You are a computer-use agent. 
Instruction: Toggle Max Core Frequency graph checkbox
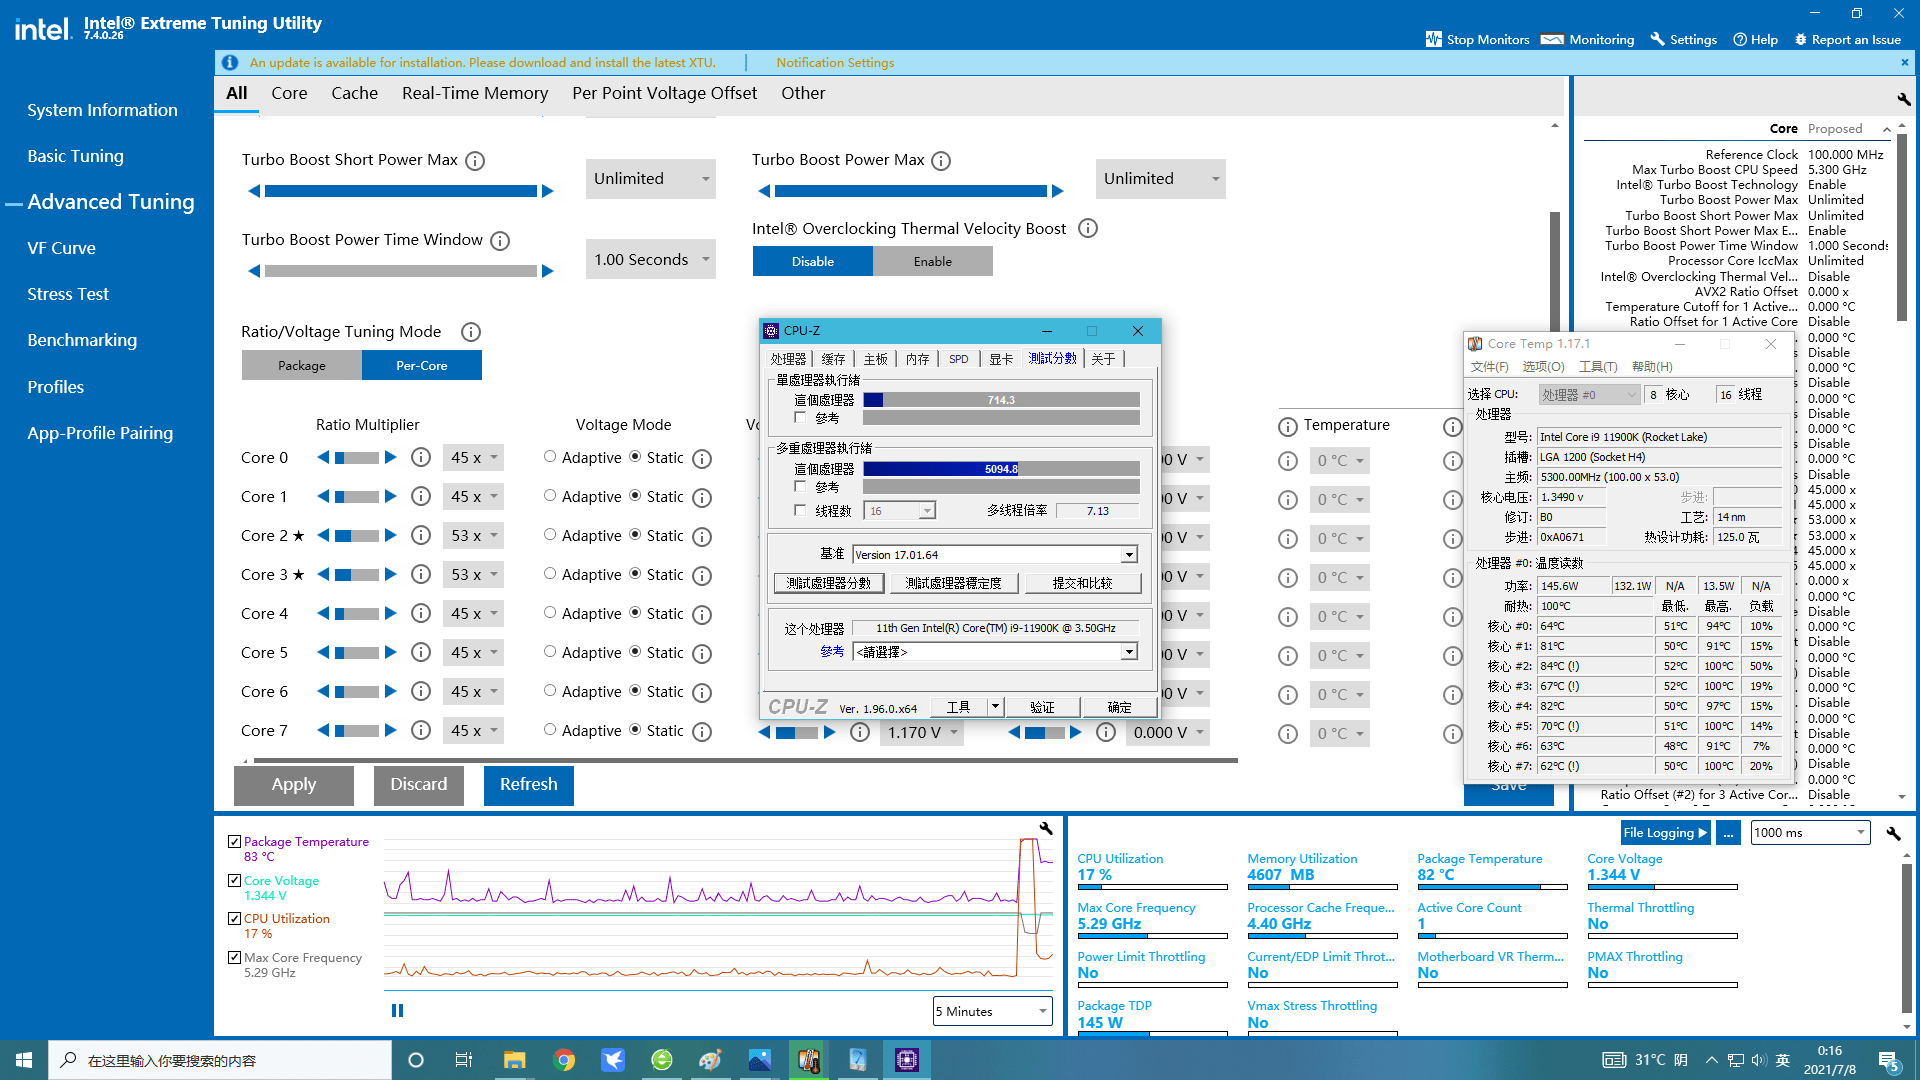(x=234, y=957)
